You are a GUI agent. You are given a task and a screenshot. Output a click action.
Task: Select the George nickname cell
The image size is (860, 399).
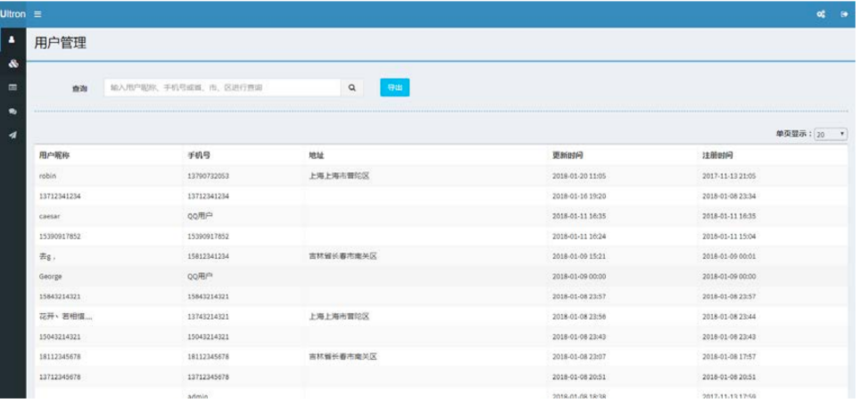50,277
